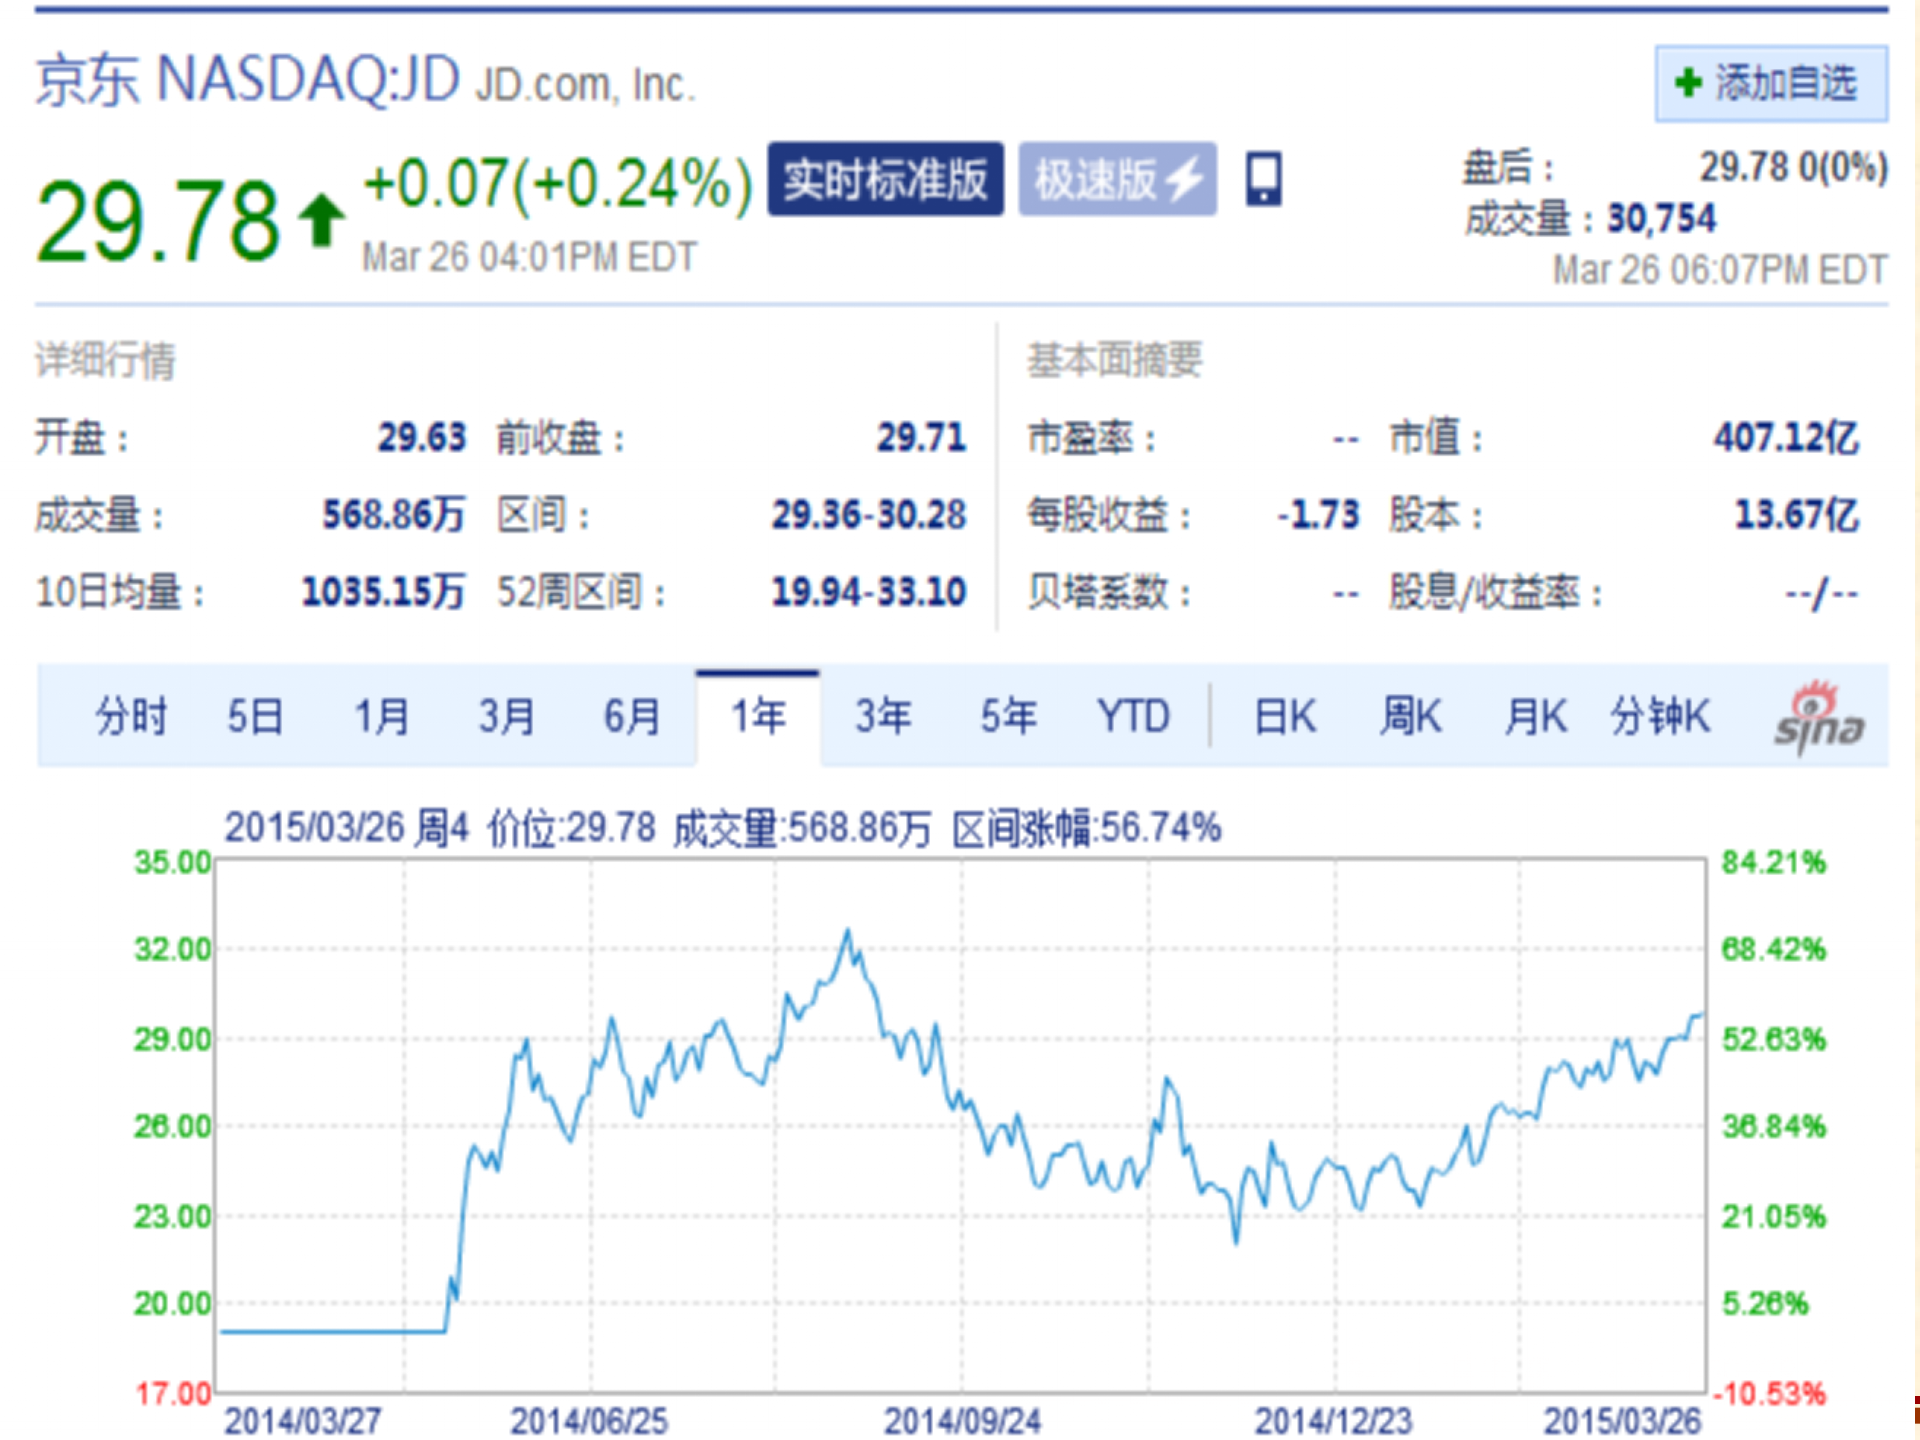Image resolution: width=1920 pixels, height=1440 pixels.
Task: Open the 周K weekly candlestick view
Action: [x=1410, y=717]
